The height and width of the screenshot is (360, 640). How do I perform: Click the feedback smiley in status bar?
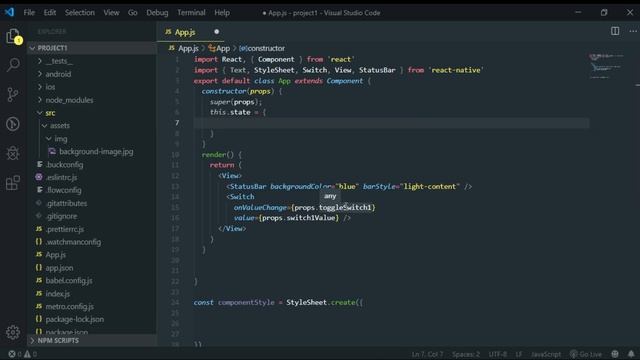[x=615, y=354]
